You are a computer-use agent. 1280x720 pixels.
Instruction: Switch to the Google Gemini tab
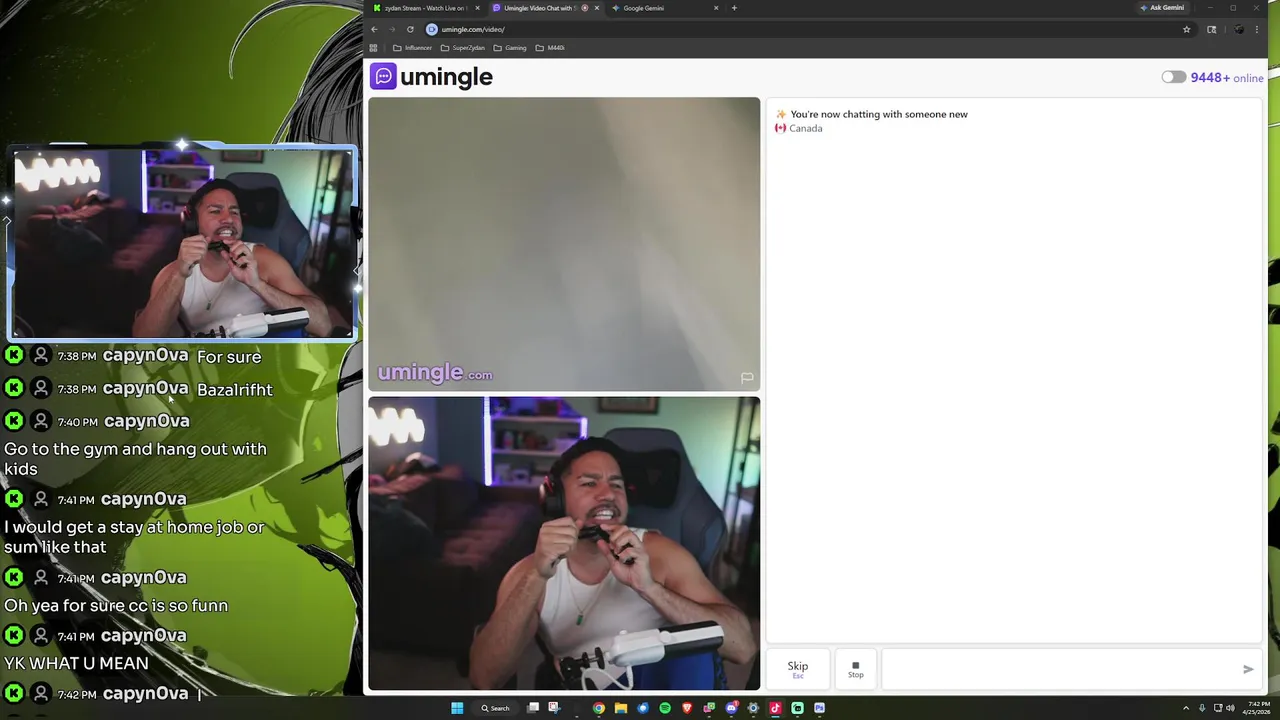click(660, 8)
